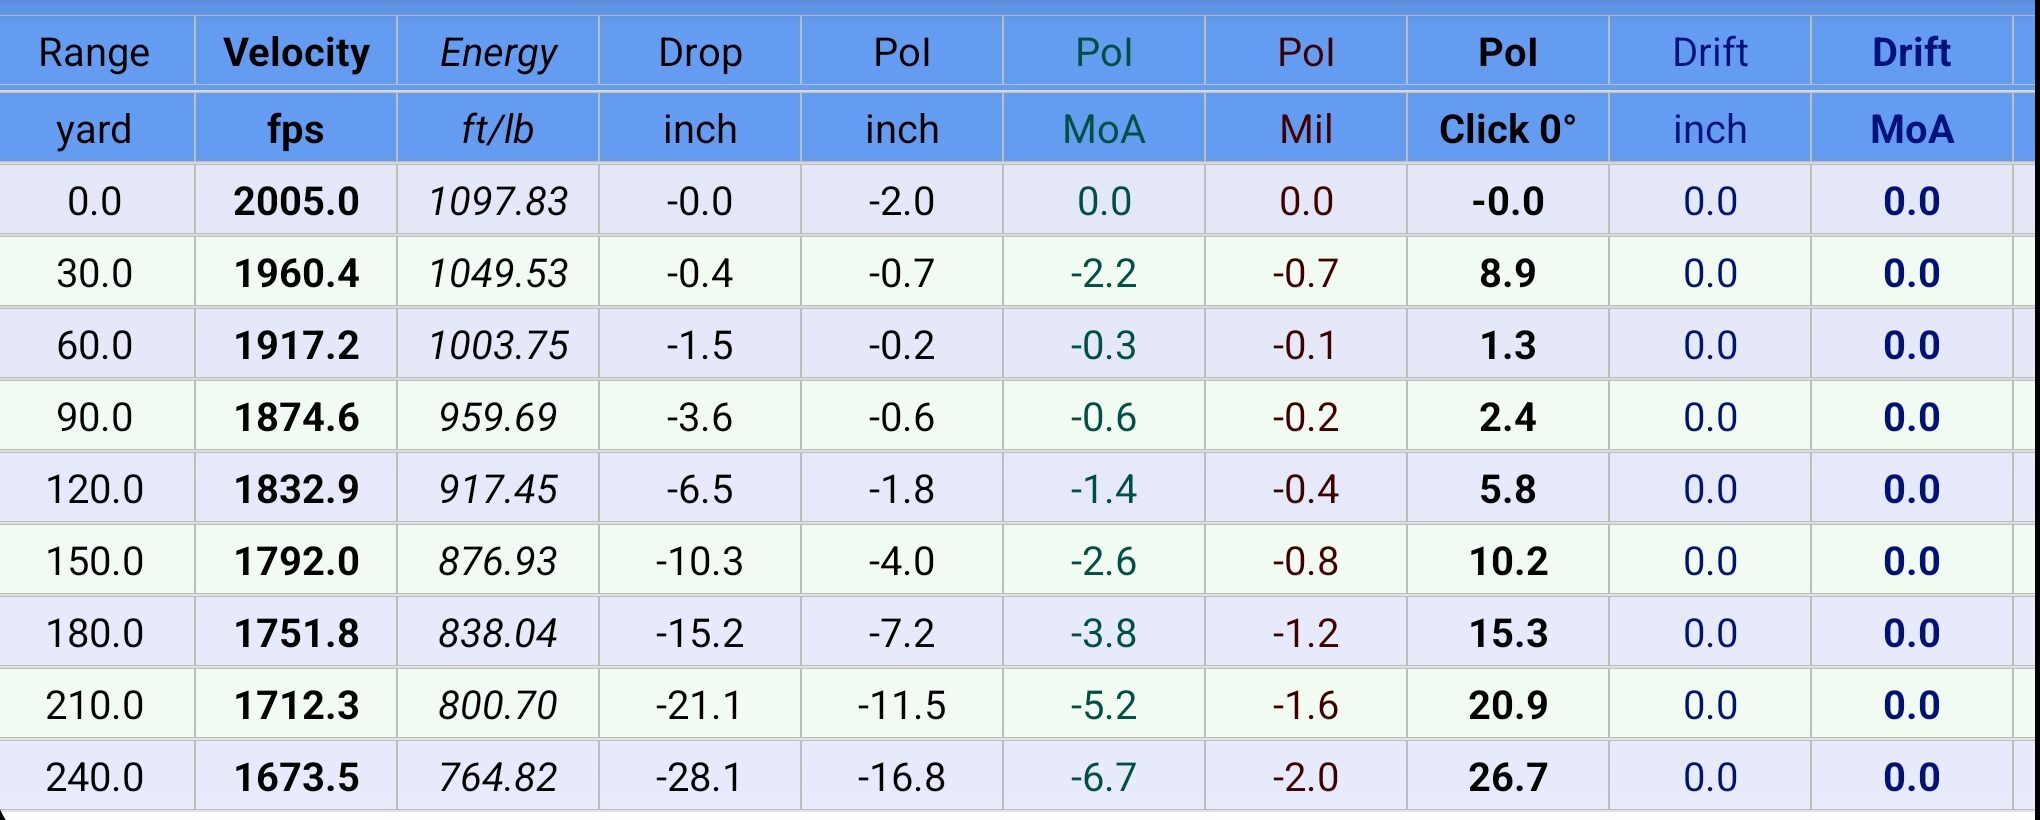Click the -3.6 drop cell
Screen dimensions: 2040x820
pos(700,417)
